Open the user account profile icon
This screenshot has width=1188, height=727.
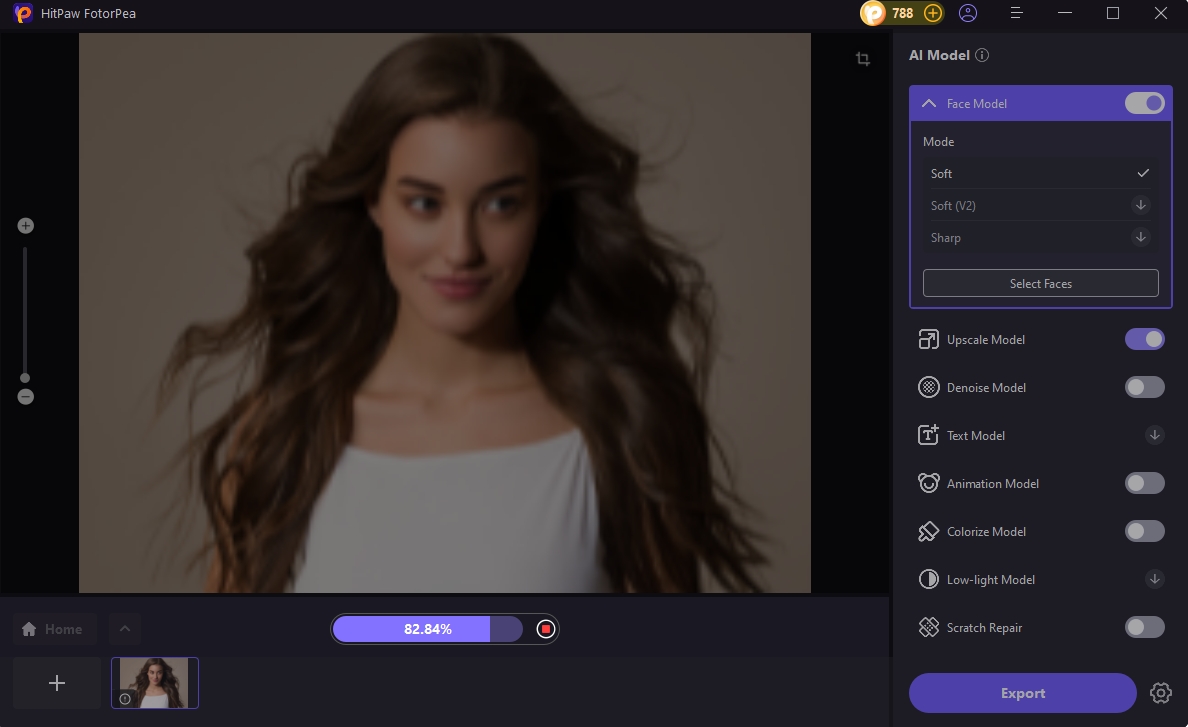point(967,13)
